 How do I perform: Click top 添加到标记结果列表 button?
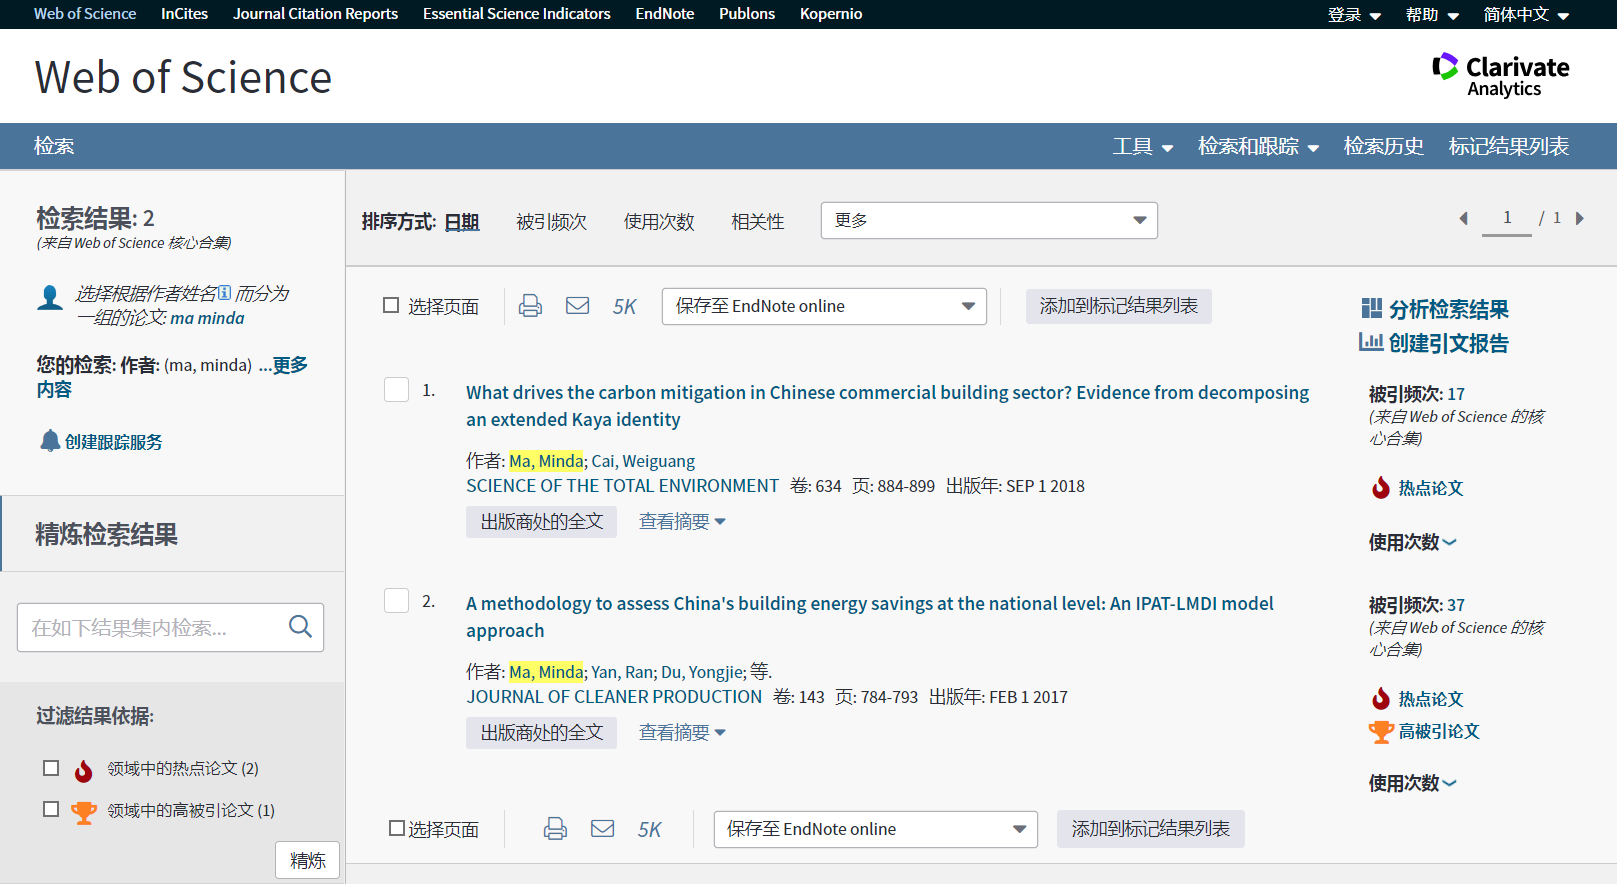point(1118,306)
